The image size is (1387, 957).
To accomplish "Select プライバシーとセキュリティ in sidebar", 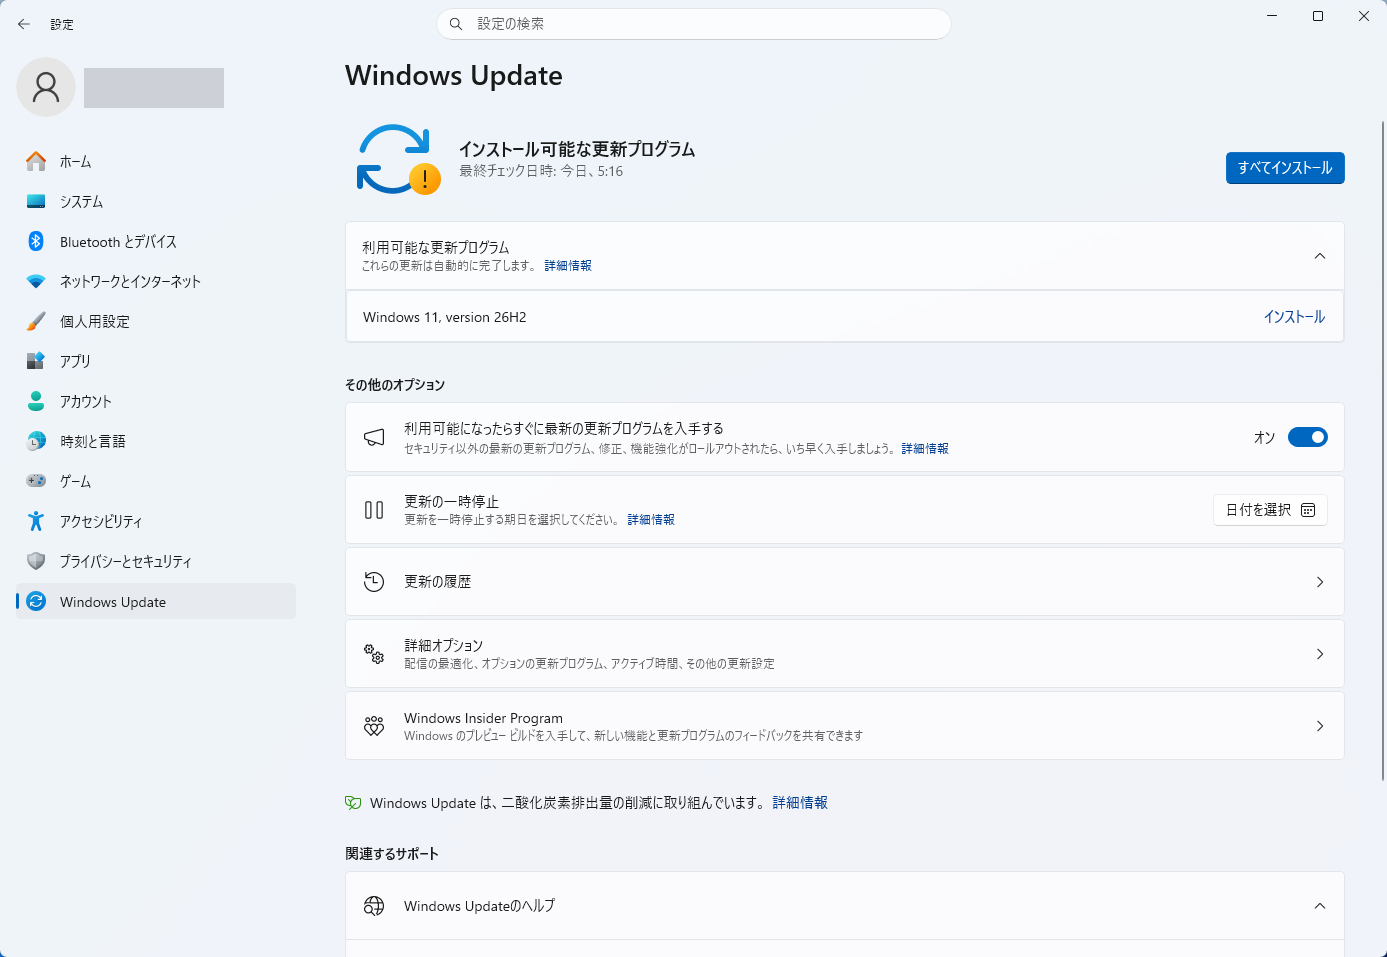I will tap(156, 561).
